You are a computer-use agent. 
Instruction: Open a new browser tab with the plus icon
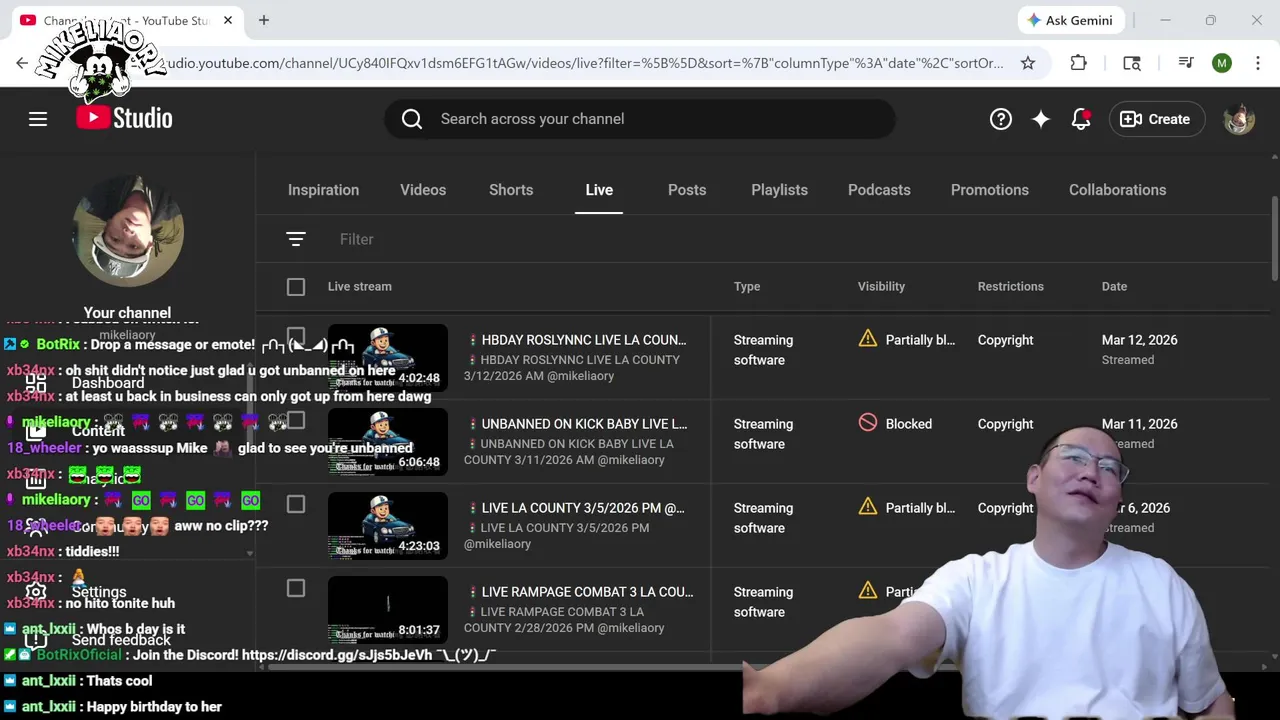coord(264,20)
